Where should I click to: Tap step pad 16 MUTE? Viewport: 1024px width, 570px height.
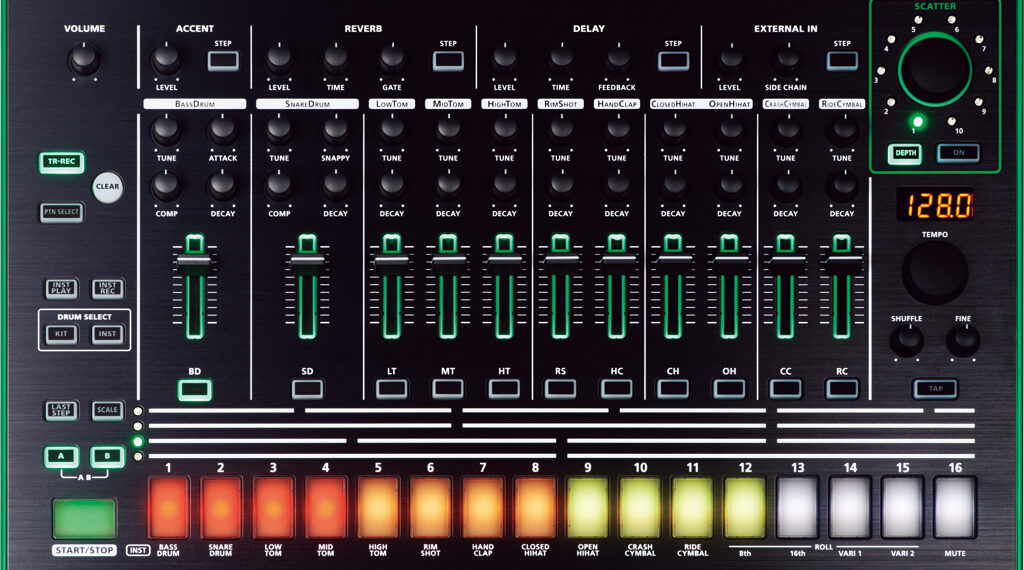(x=955, y=507)
